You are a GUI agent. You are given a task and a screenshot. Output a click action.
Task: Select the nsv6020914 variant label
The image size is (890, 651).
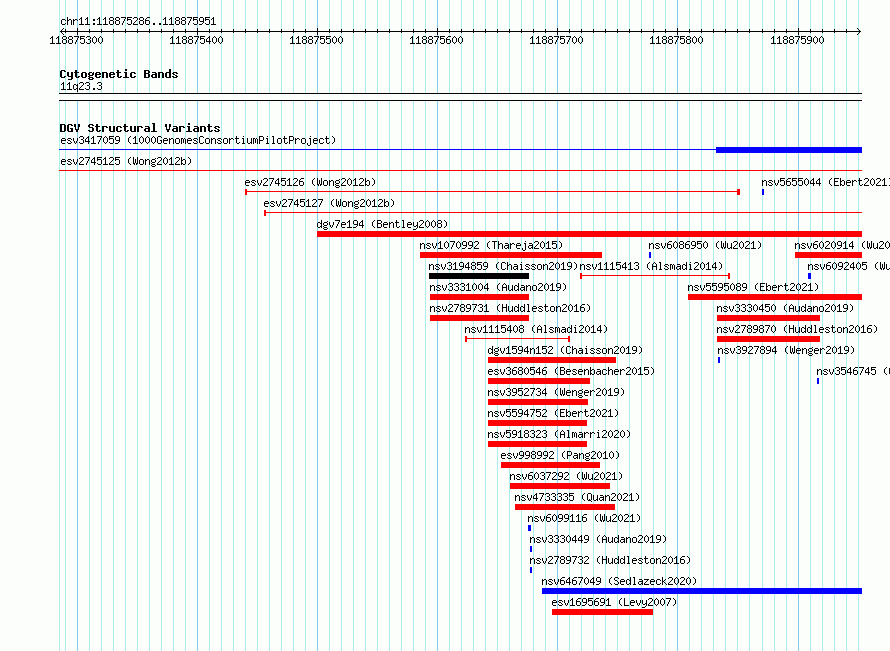[842, 245]
